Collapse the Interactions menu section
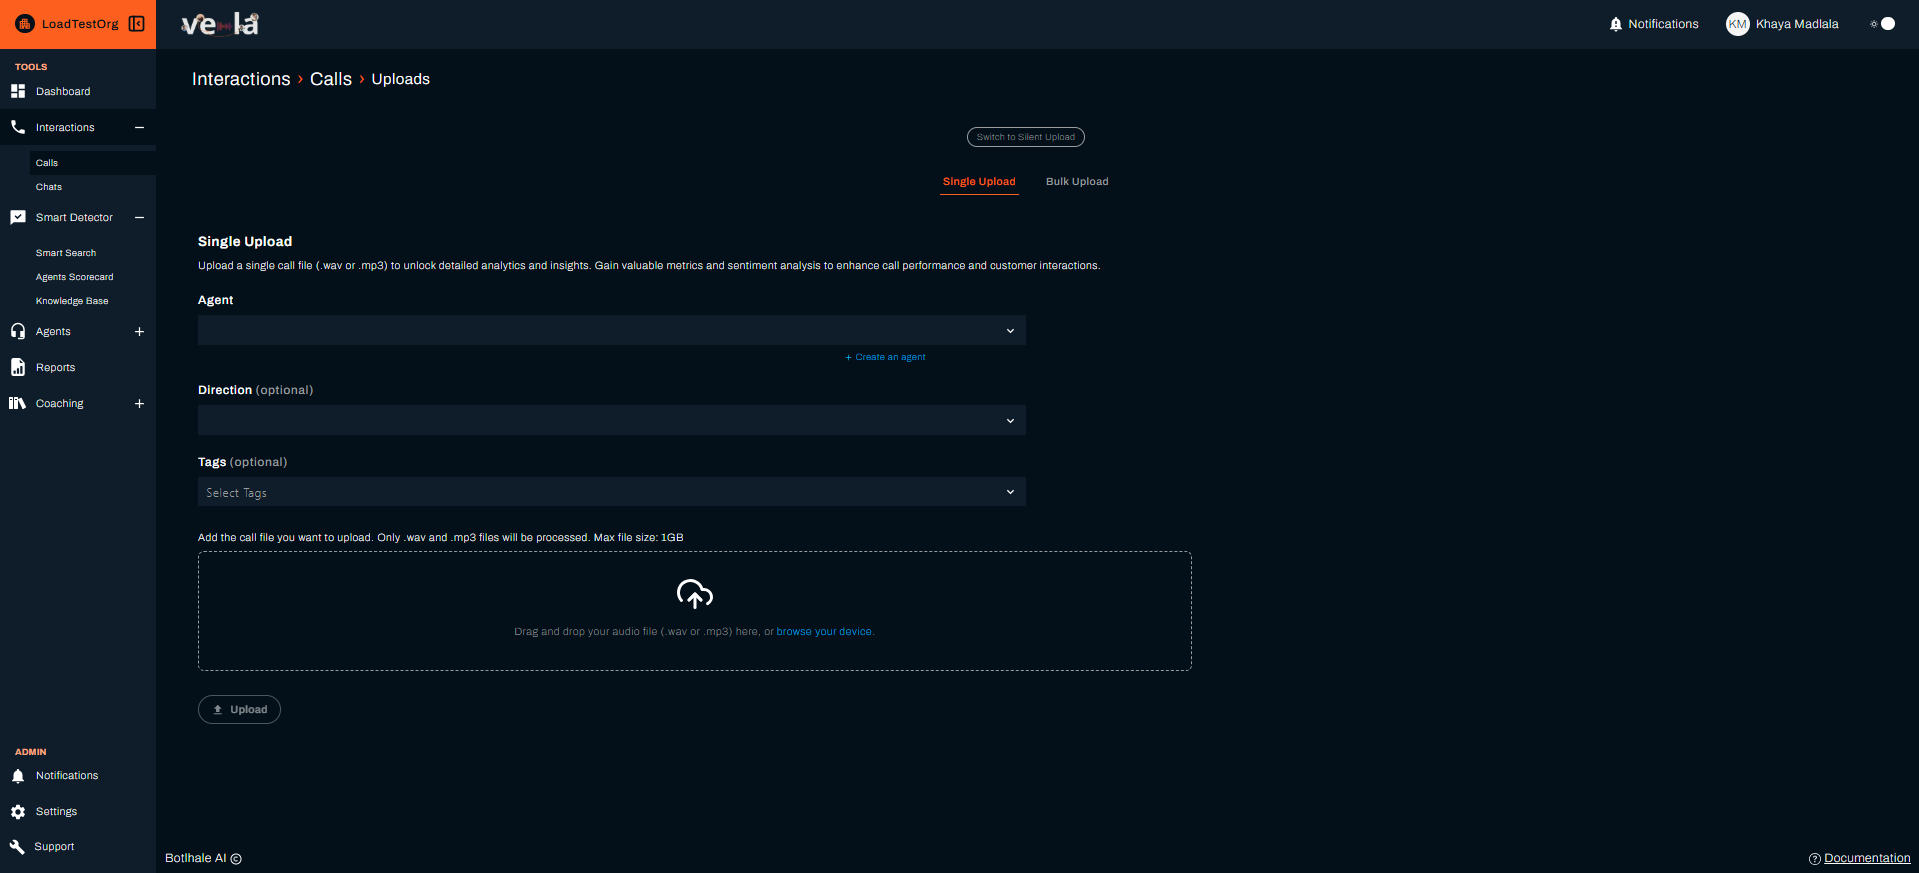The image size is (1919, 873). coord(139,128)
